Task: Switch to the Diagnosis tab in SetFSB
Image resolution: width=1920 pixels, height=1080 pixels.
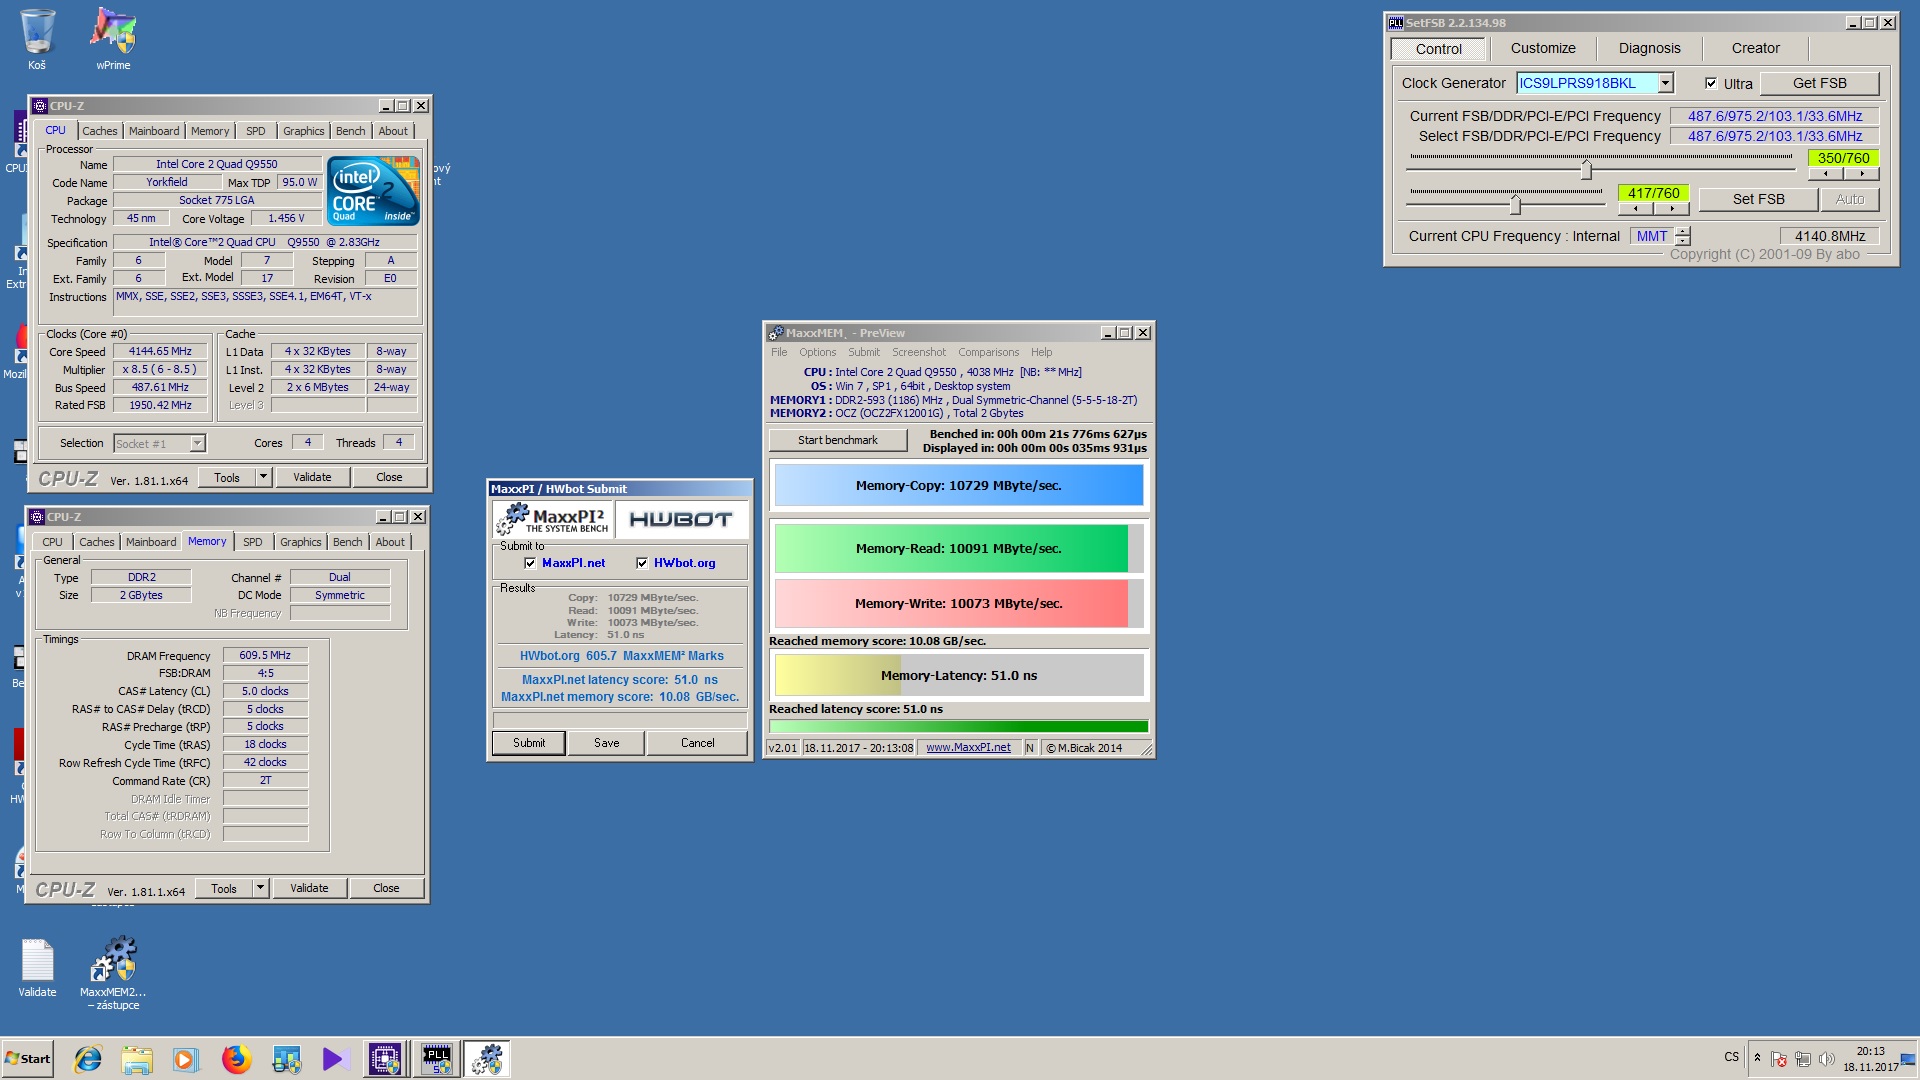Action: click(x=1649, y=48)
